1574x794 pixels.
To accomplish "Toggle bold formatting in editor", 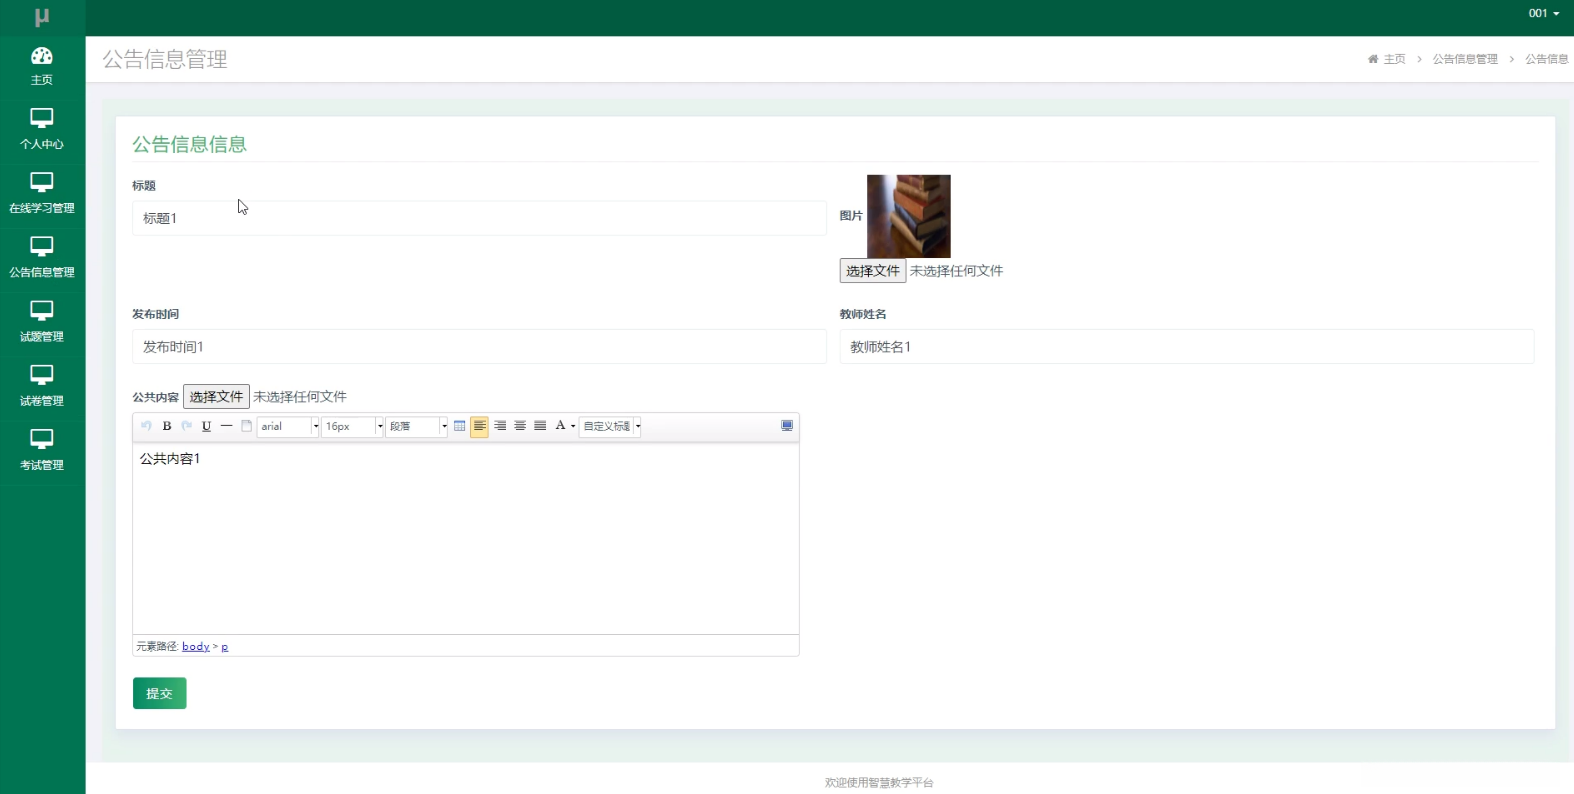I will click(x=167, y=426).
